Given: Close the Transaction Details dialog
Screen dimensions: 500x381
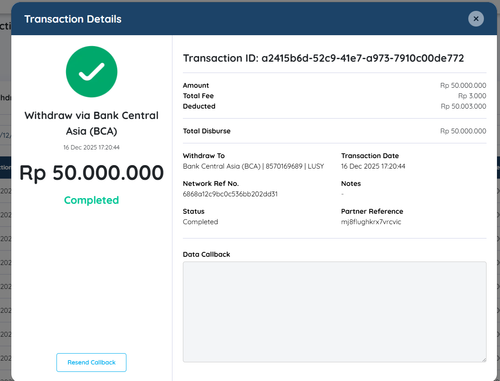Looking at the screenshot, I should point(476,19).
